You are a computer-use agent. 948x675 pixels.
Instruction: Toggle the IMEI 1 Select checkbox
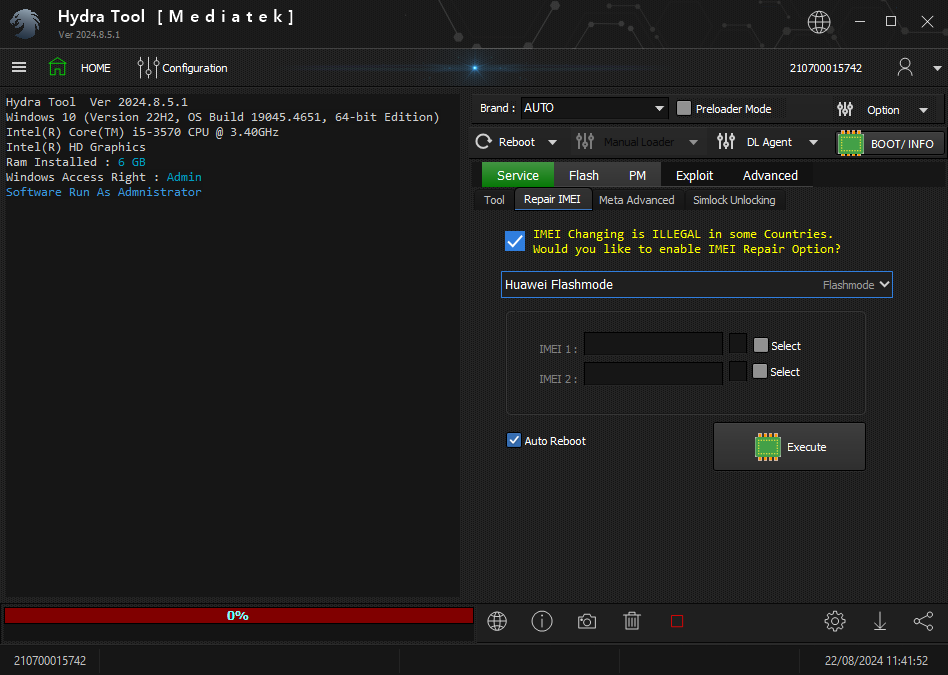(761, 345)
